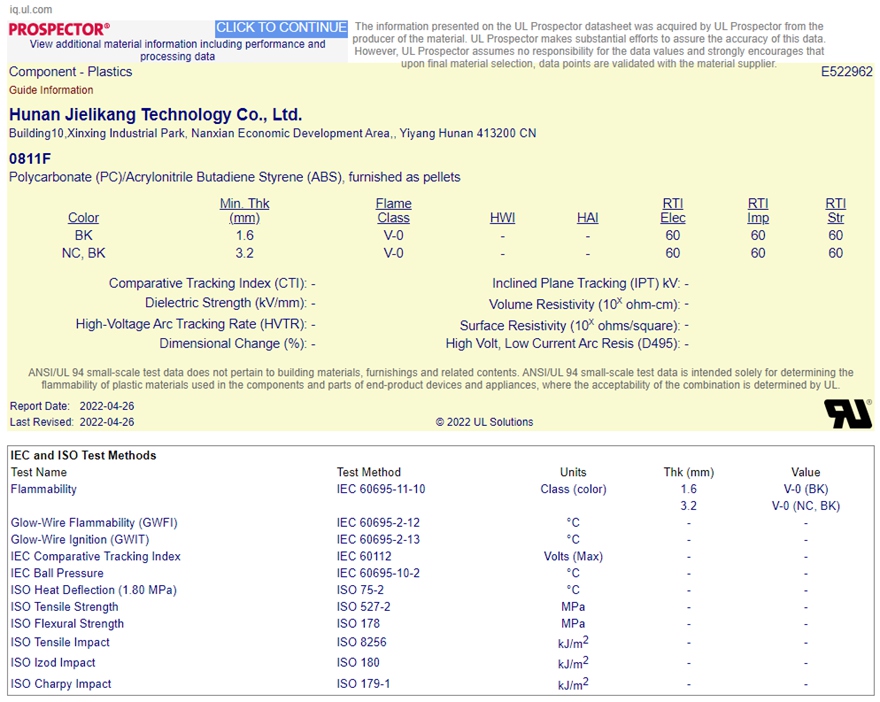Click the CLICK TO CONTINUE button
Screen dimensions: 880x702
[x=281, y=27]
